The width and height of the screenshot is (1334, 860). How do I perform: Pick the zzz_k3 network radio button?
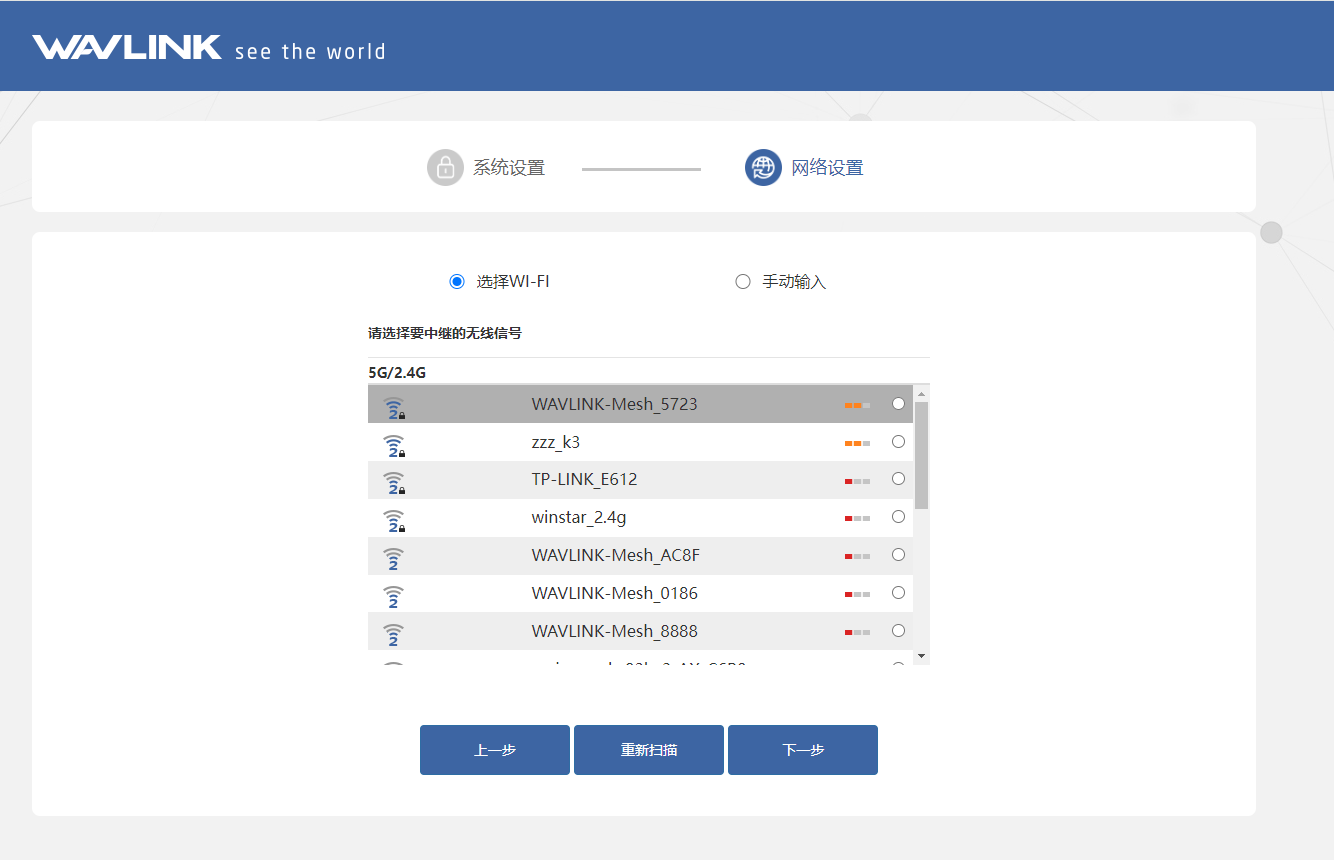click(x=898, y=442)
